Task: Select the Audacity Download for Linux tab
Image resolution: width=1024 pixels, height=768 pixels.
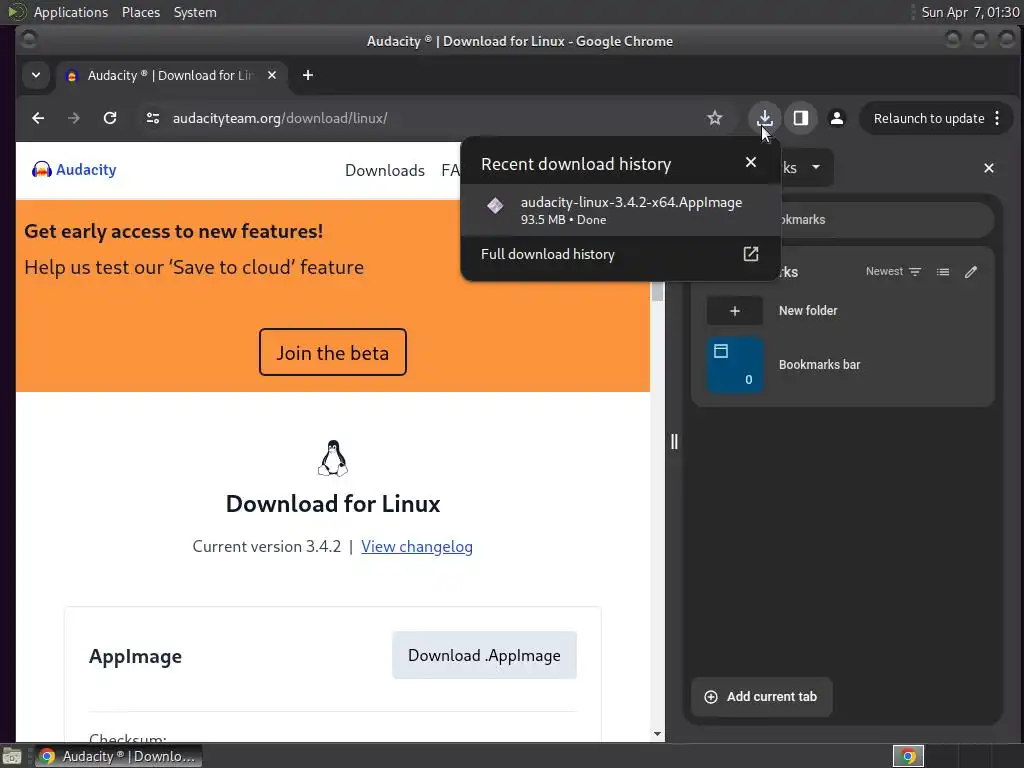Action: point(171,75)
